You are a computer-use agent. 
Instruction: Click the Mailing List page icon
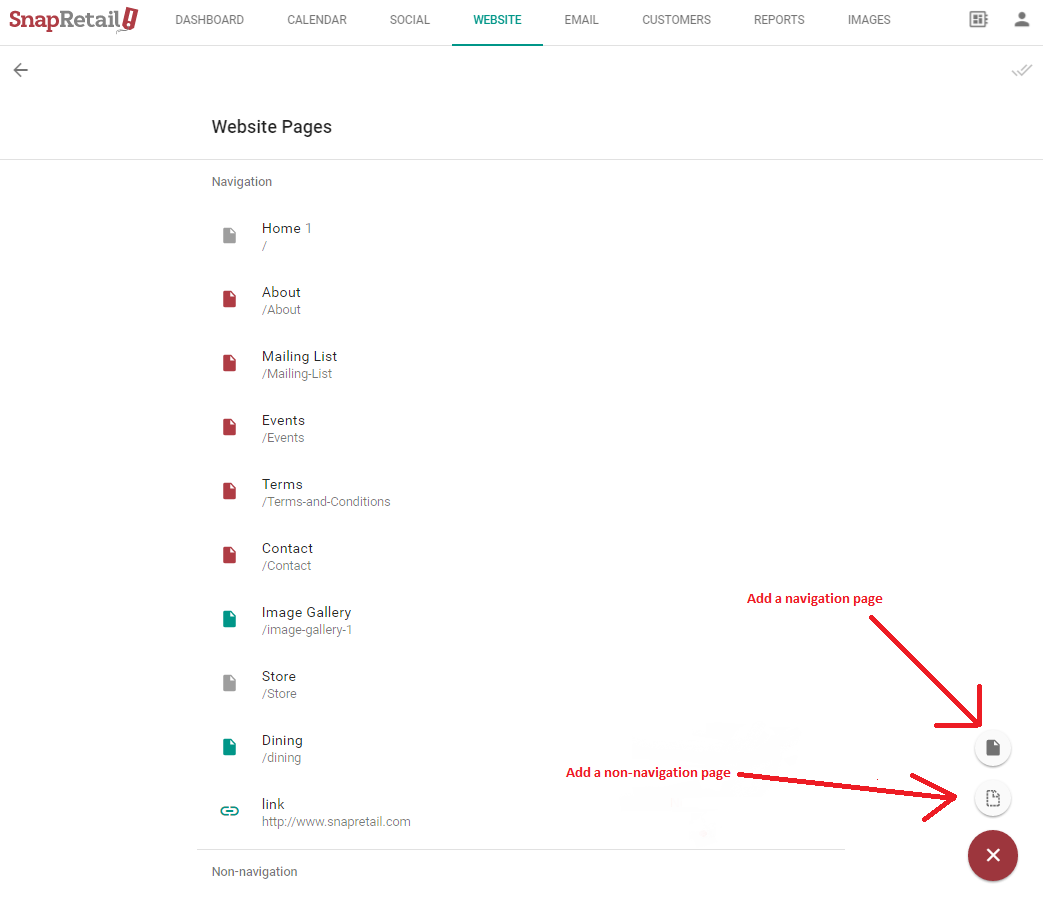(x=229, y=363)
